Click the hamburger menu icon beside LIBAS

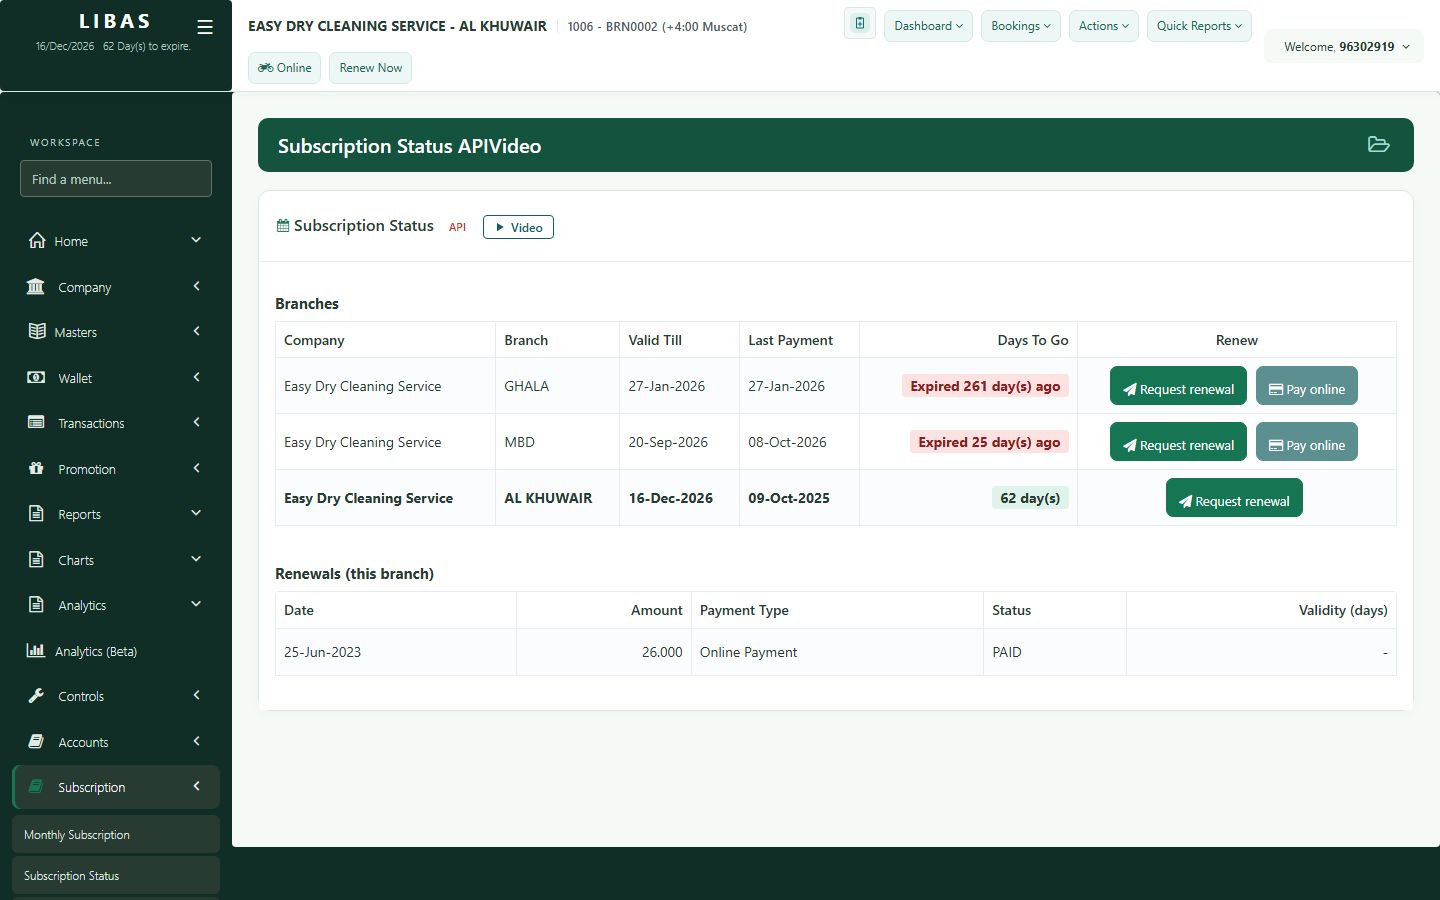point(205,27)
